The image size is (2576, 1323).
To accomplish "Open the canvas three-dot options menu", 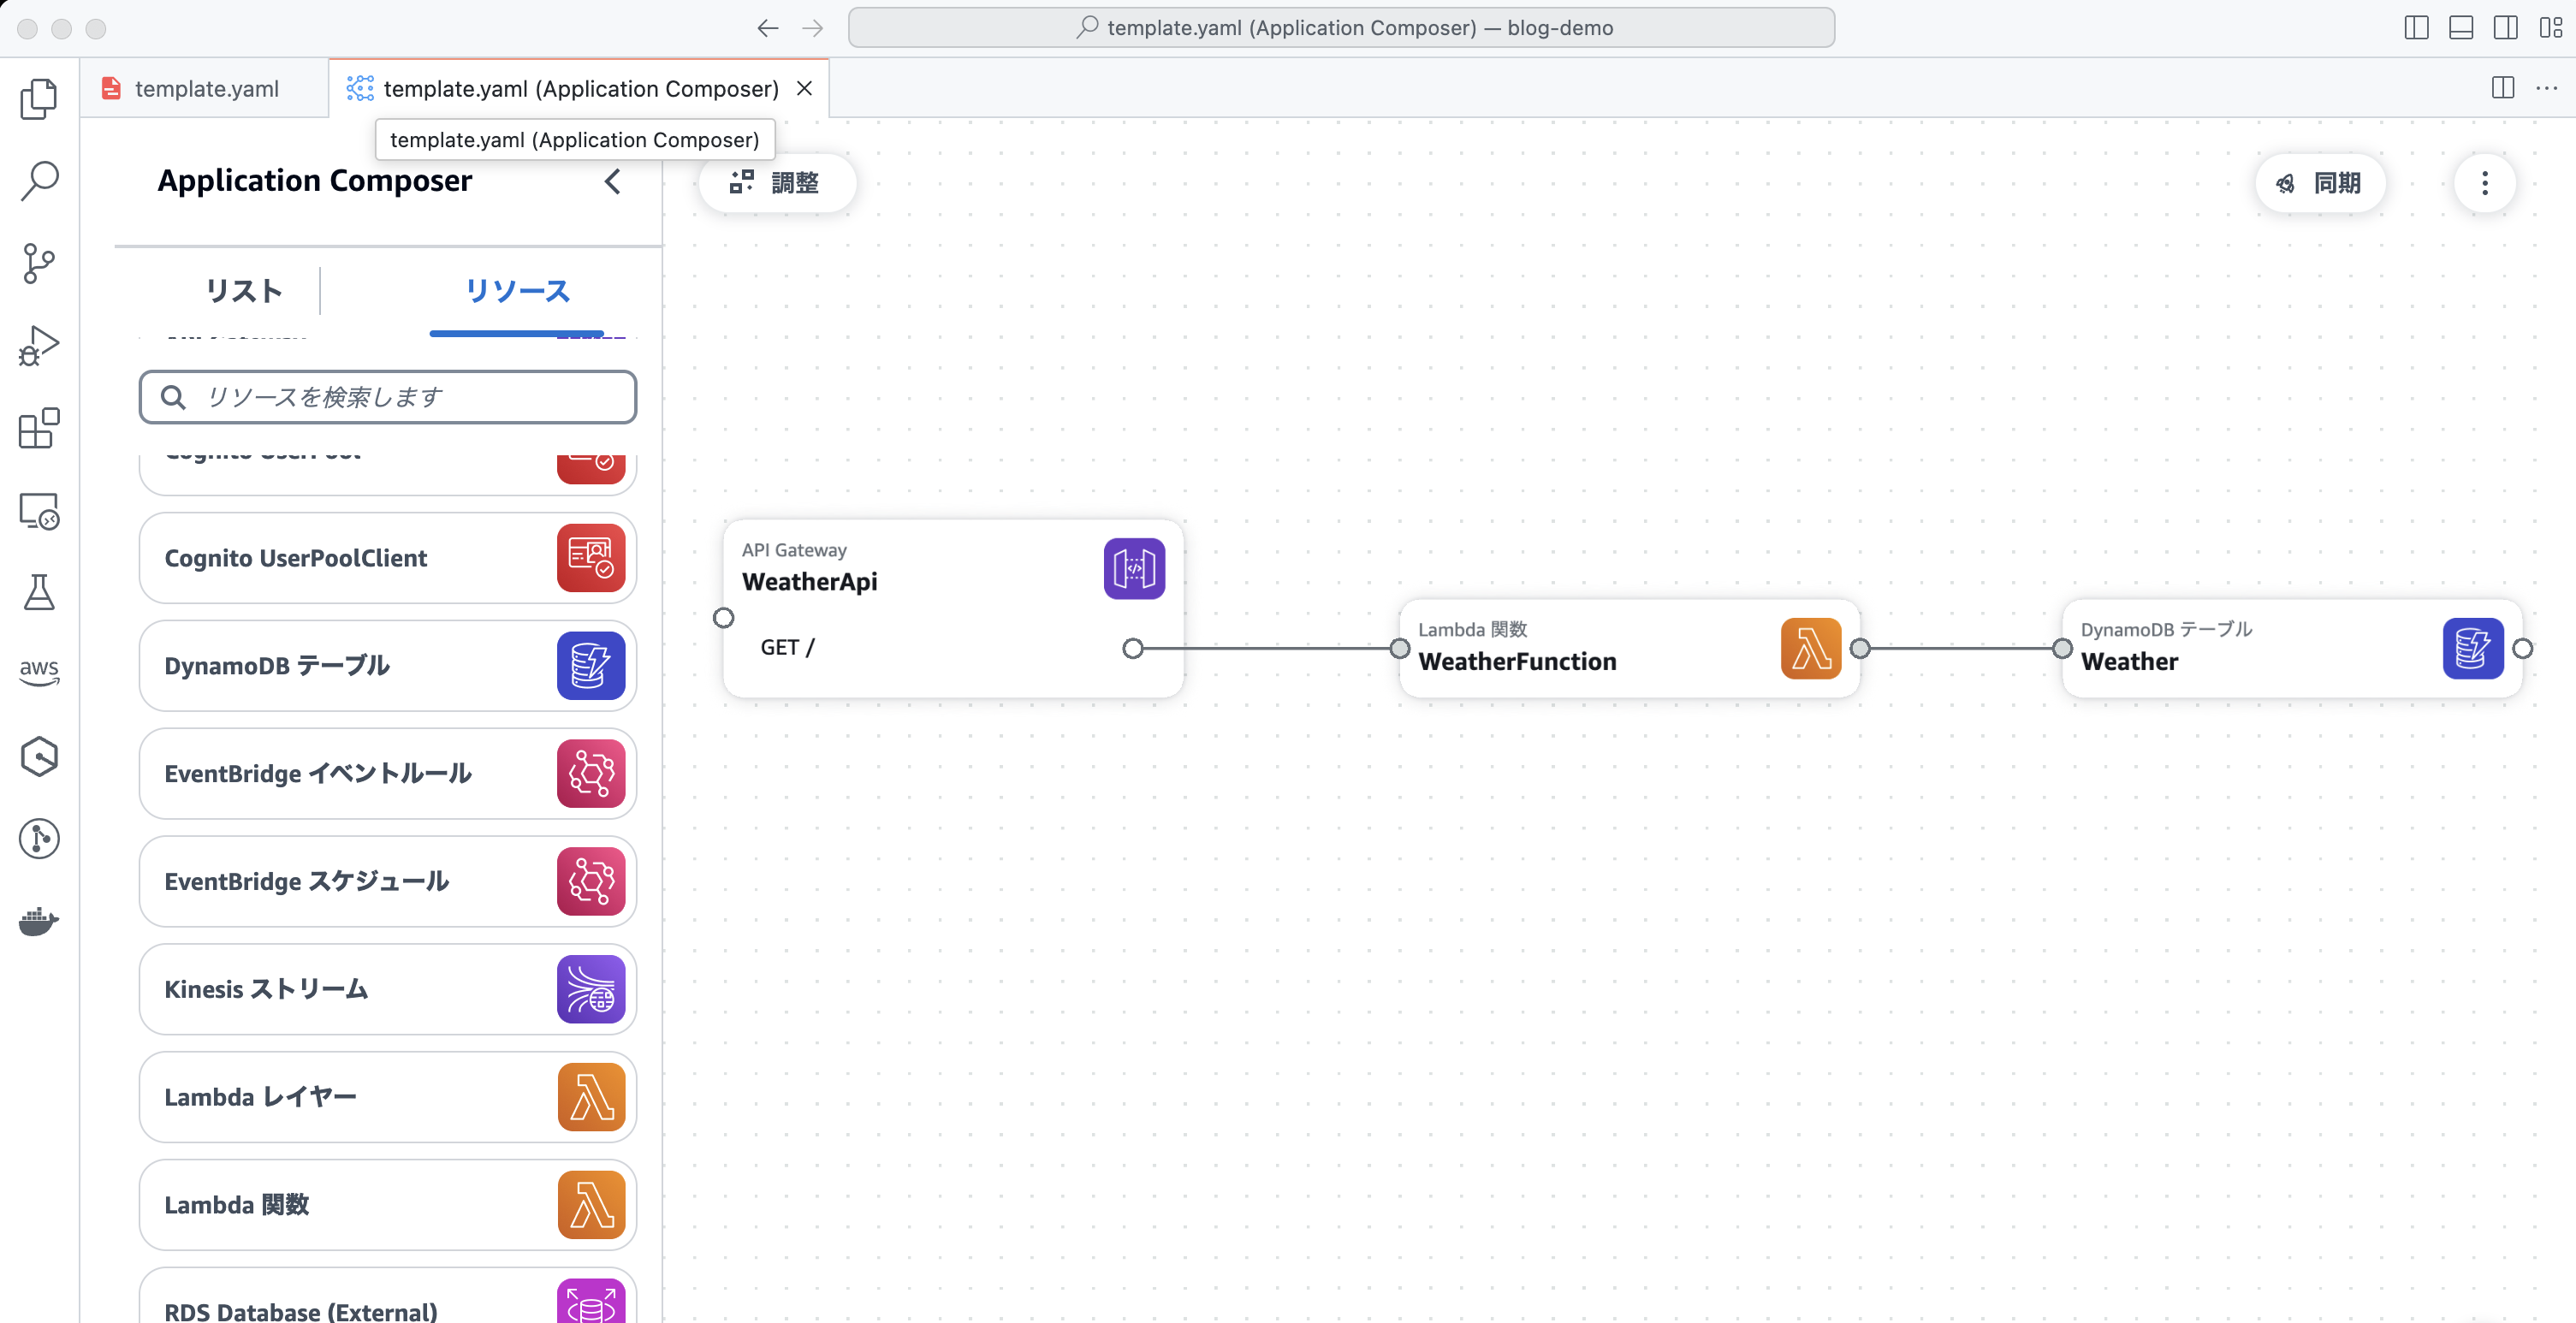I will (2486, 183).
